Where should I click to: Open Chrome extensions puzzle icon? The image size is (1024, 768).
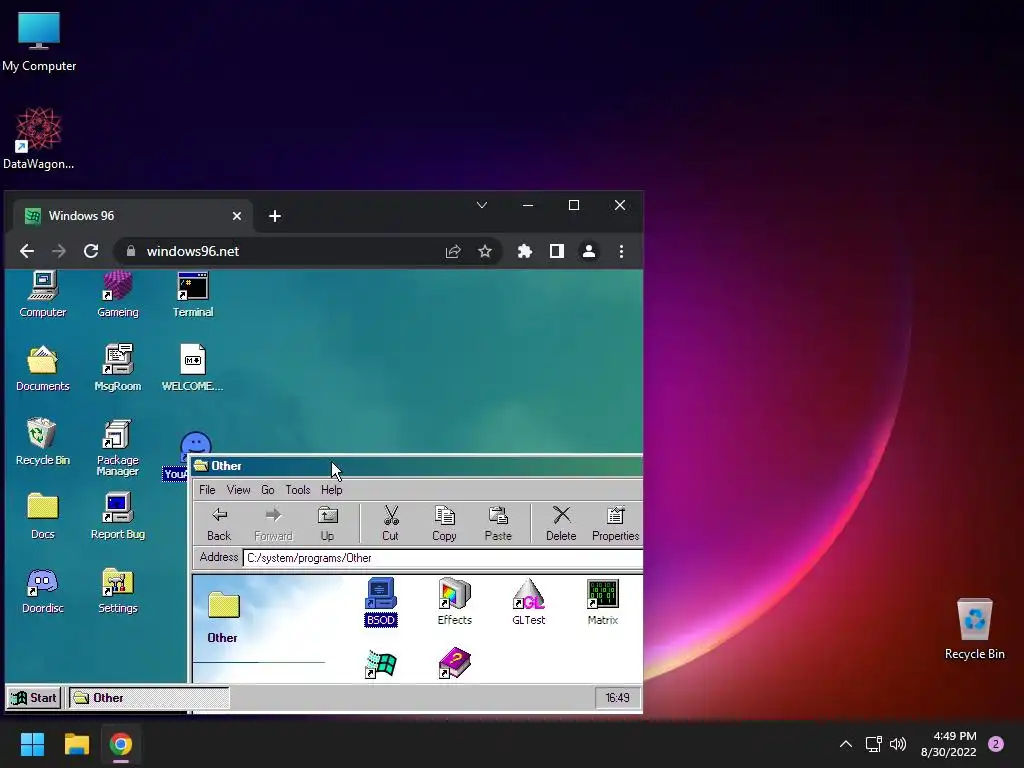(524, 251)
